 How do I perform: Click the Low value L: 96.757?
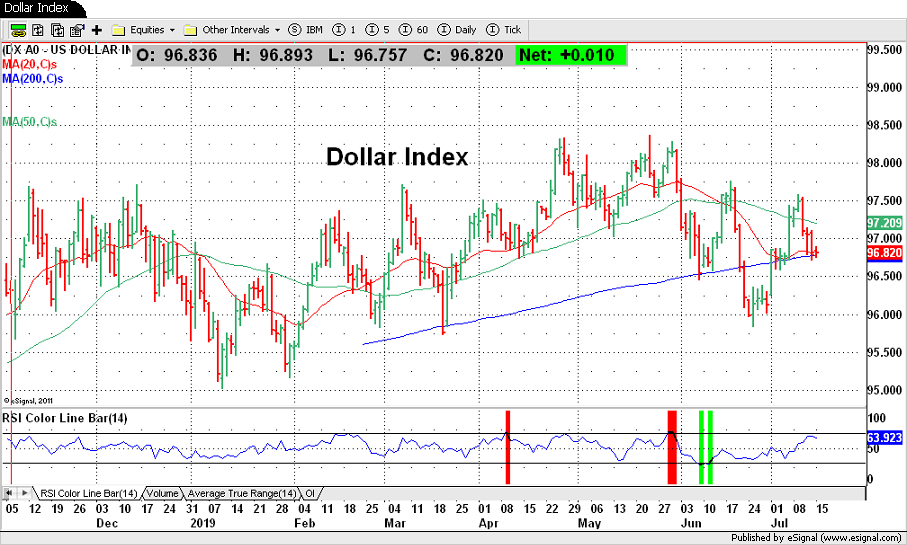coord(367,56)
